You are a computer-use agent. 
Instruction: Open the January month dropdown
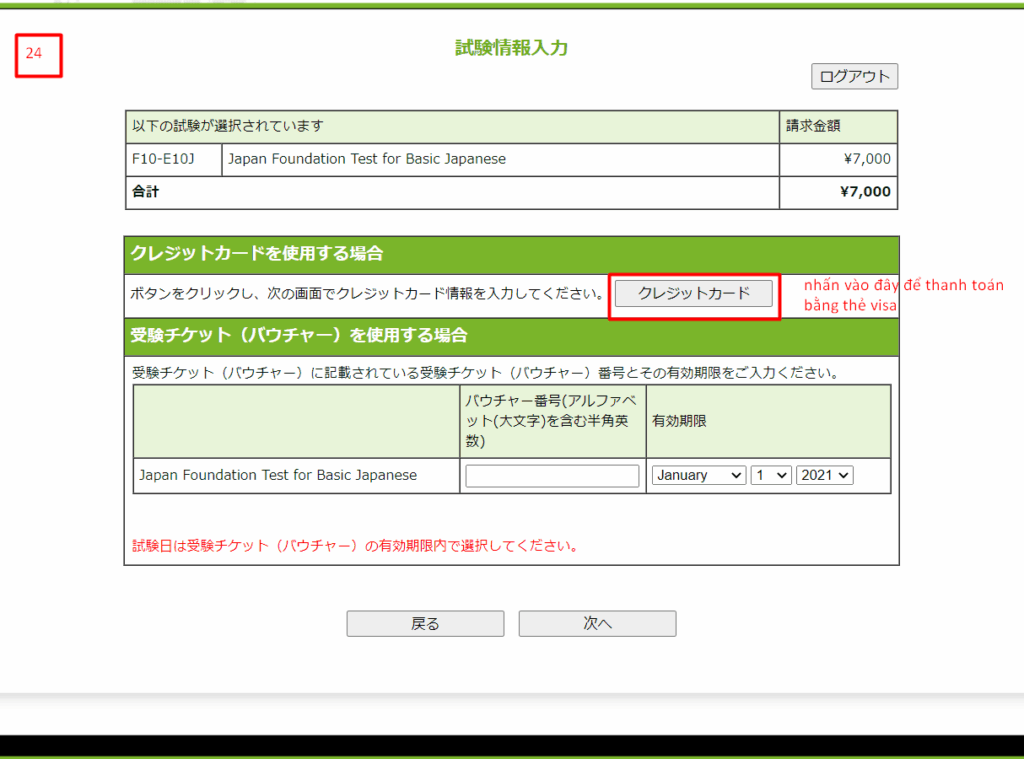(x=698, y=476)
